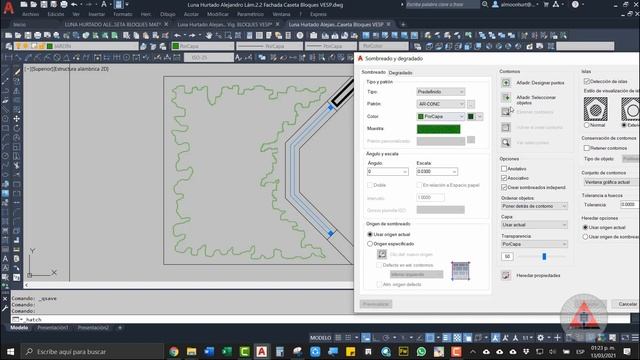
Task: Toggle the Anotativo checkbox
Action: point(504,169)
